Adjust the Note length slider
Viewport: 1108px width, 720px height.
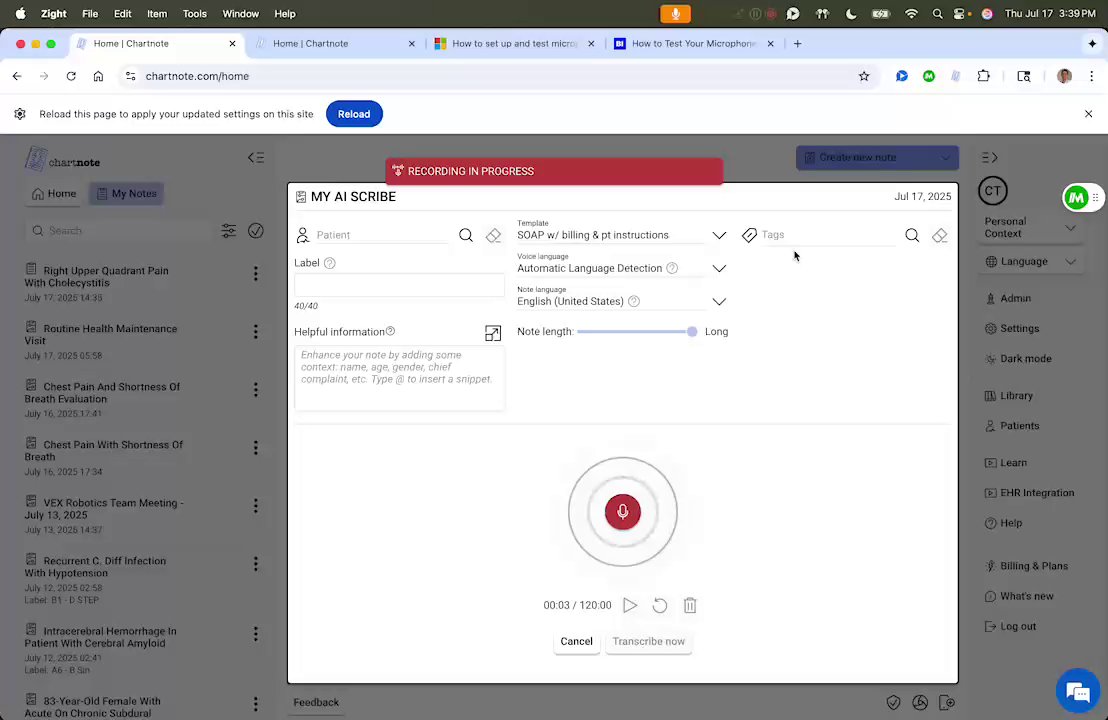(691, 331)
